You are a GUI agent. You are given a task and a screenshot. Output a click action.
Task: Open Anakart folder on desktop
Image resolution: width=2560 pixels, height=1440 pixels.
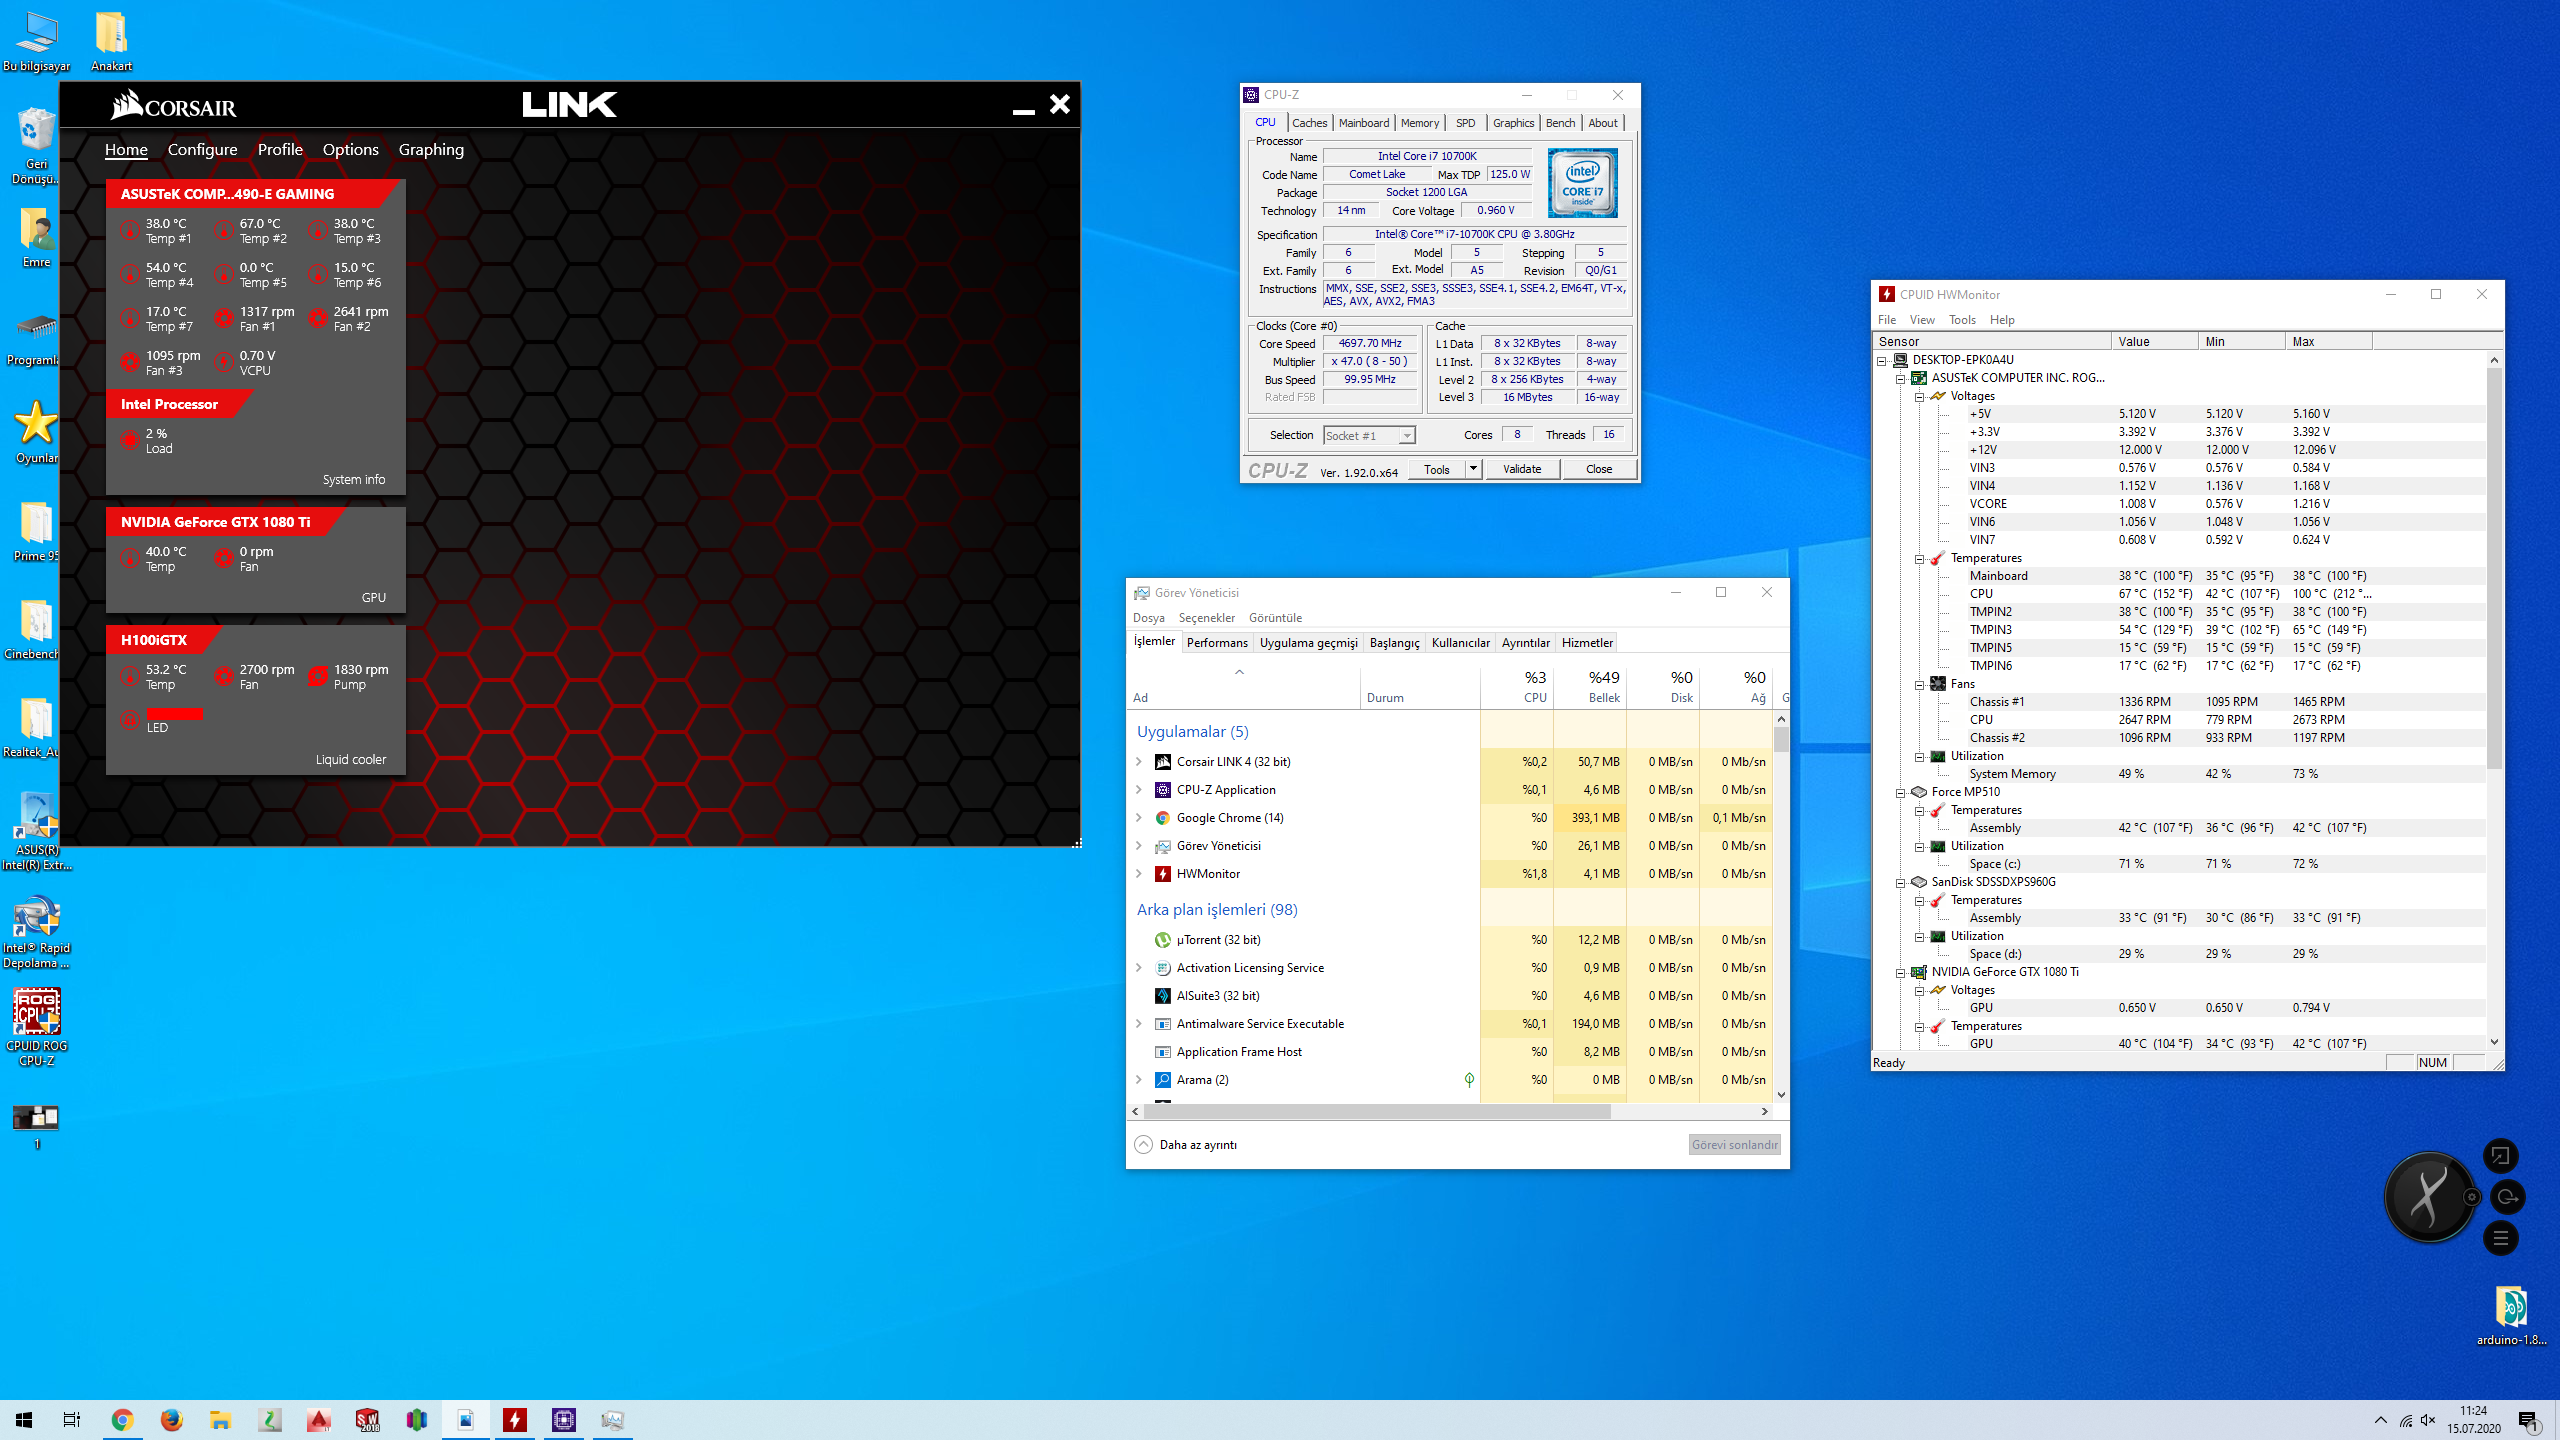tap(111, 41)
